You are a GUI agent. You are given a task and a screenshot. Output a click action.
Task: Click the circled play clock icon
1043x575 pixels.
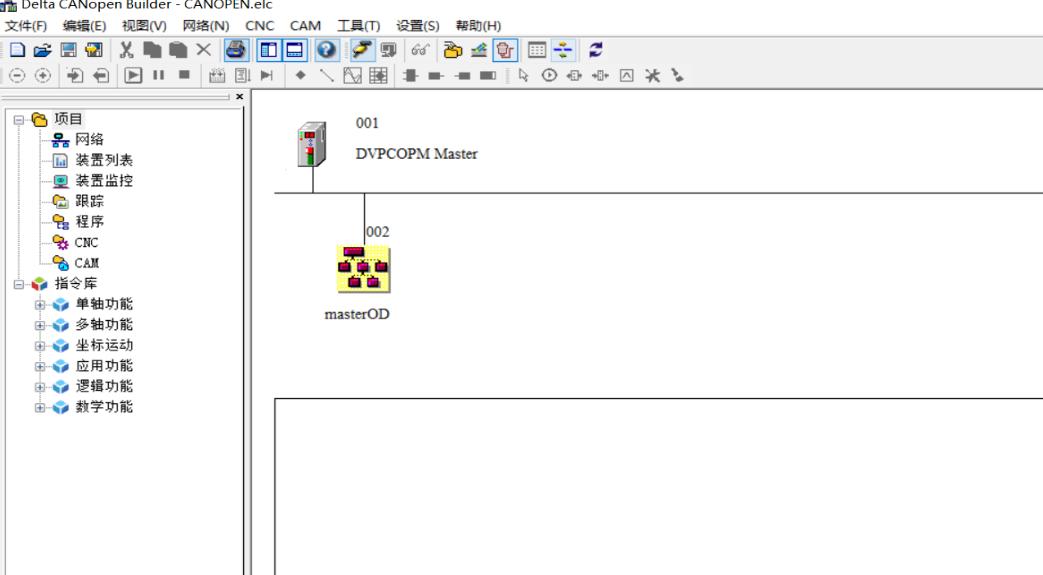549,75
